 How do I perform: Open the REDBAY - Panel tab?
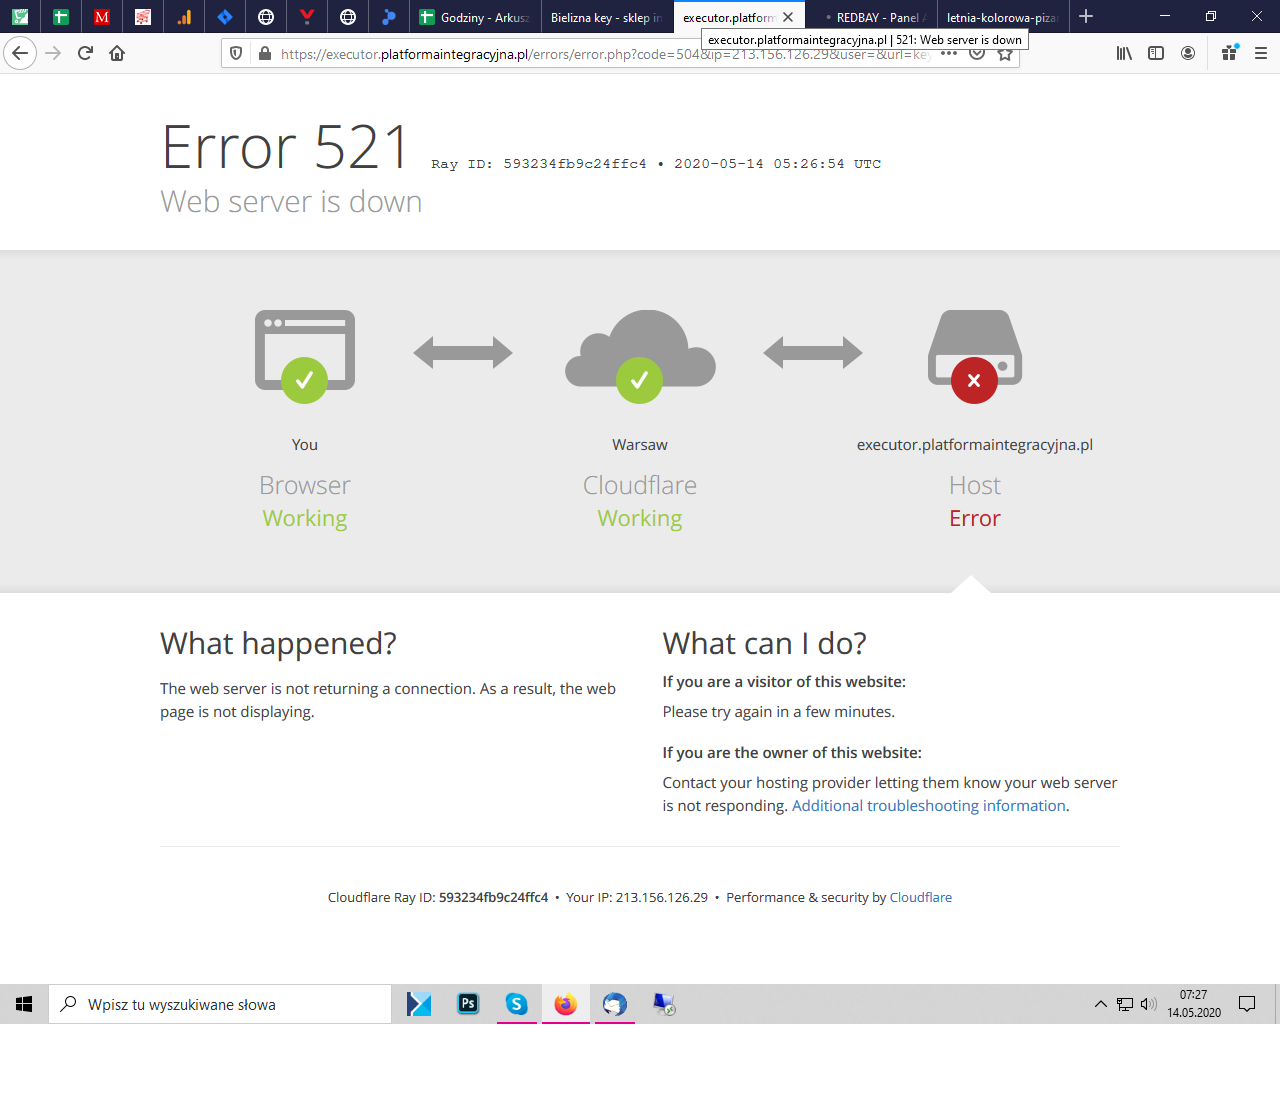coord(875,17)
